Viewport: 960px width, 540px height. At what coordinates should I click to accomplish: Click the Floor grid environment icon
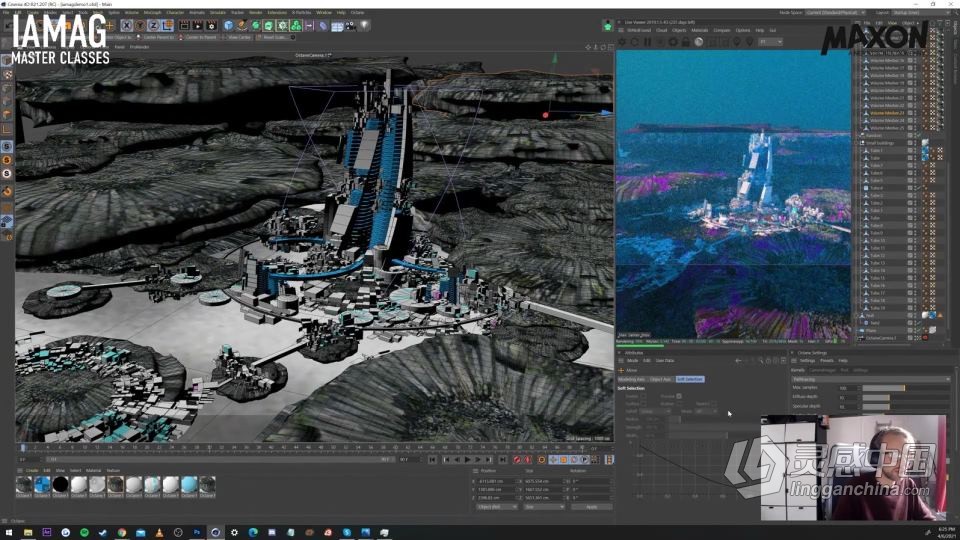point(337,26)
